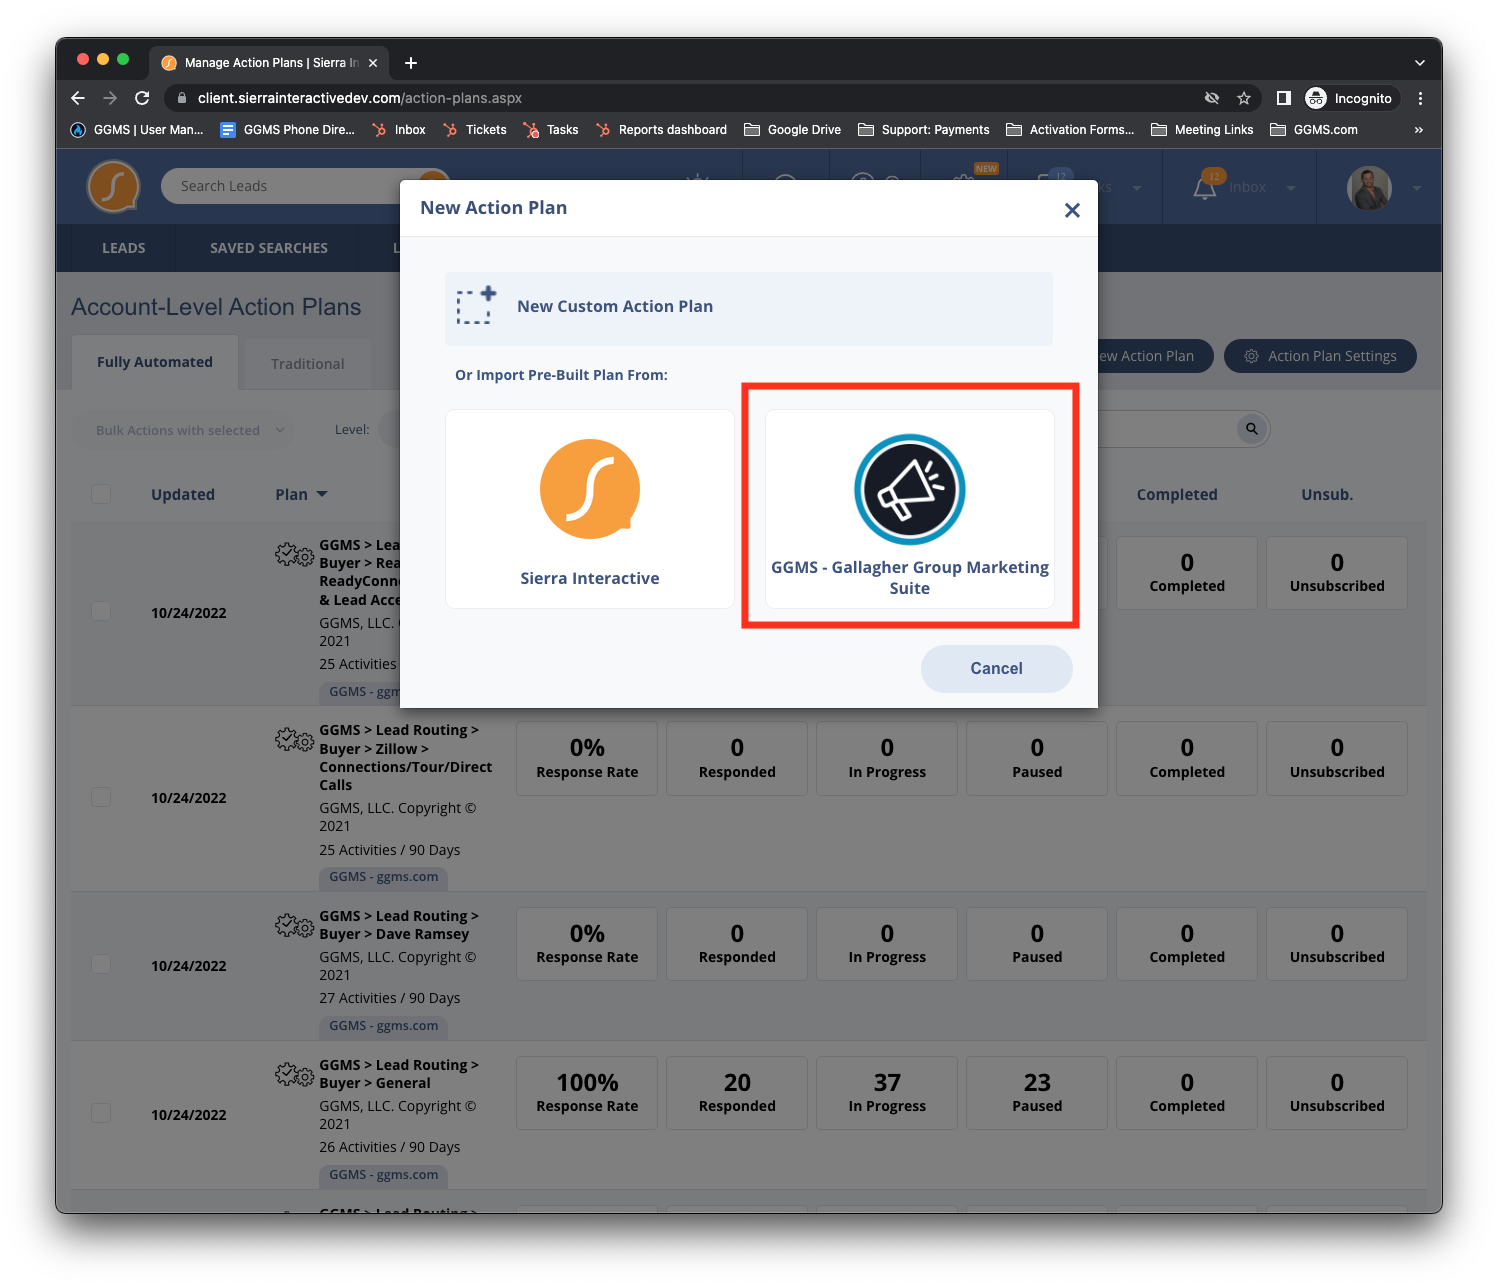
Task: Click the Cancel button
Action: [996, 668]
